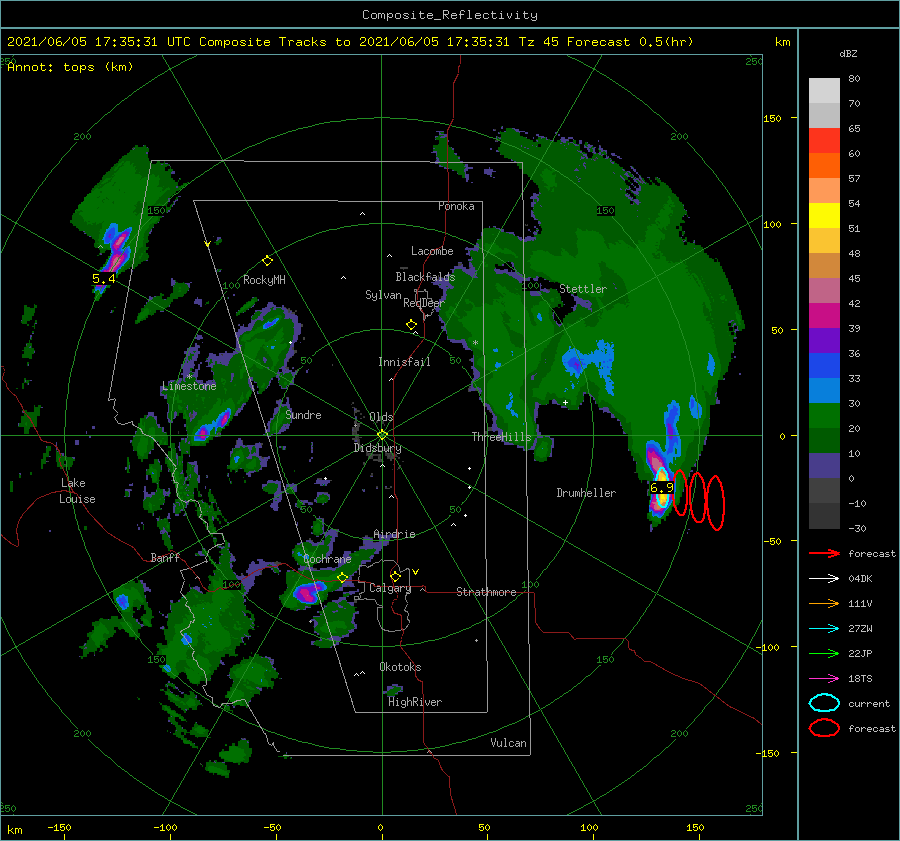Click the Annot: tops (km) label

70,67
